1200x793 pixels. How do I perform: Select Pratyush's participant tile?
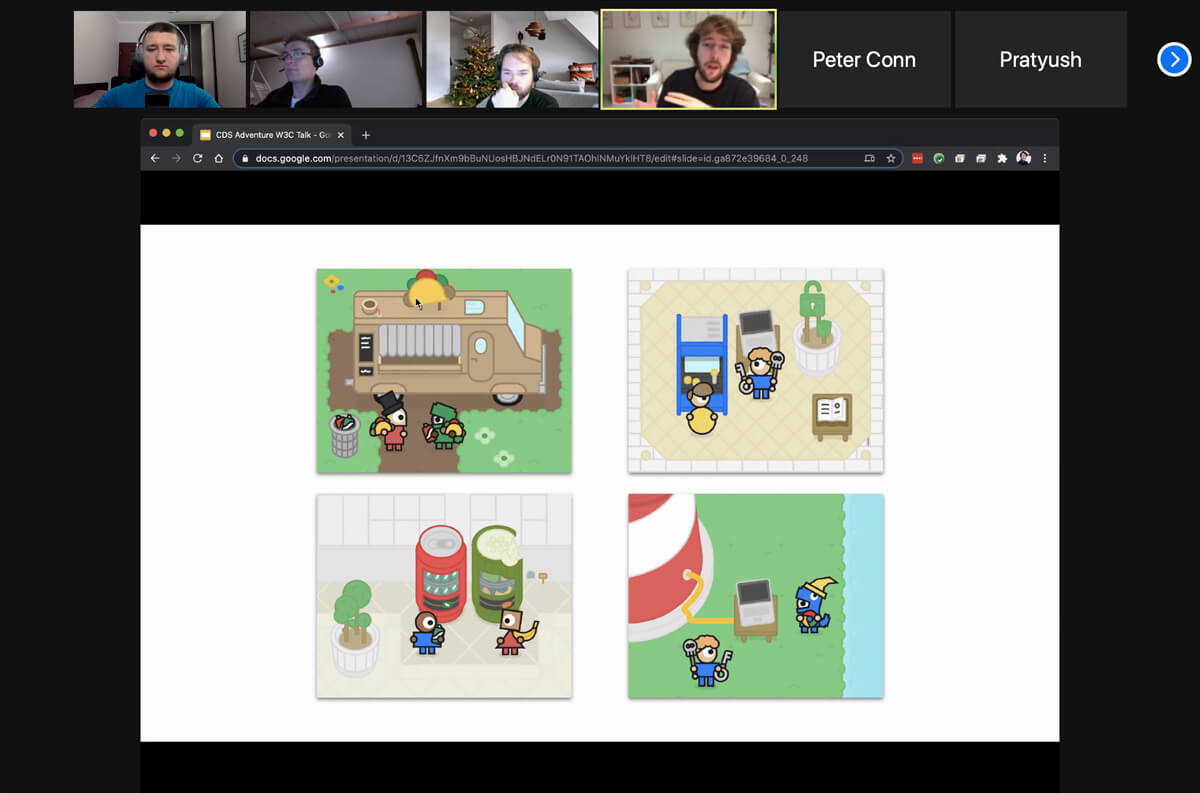[x=1041, y=59]
